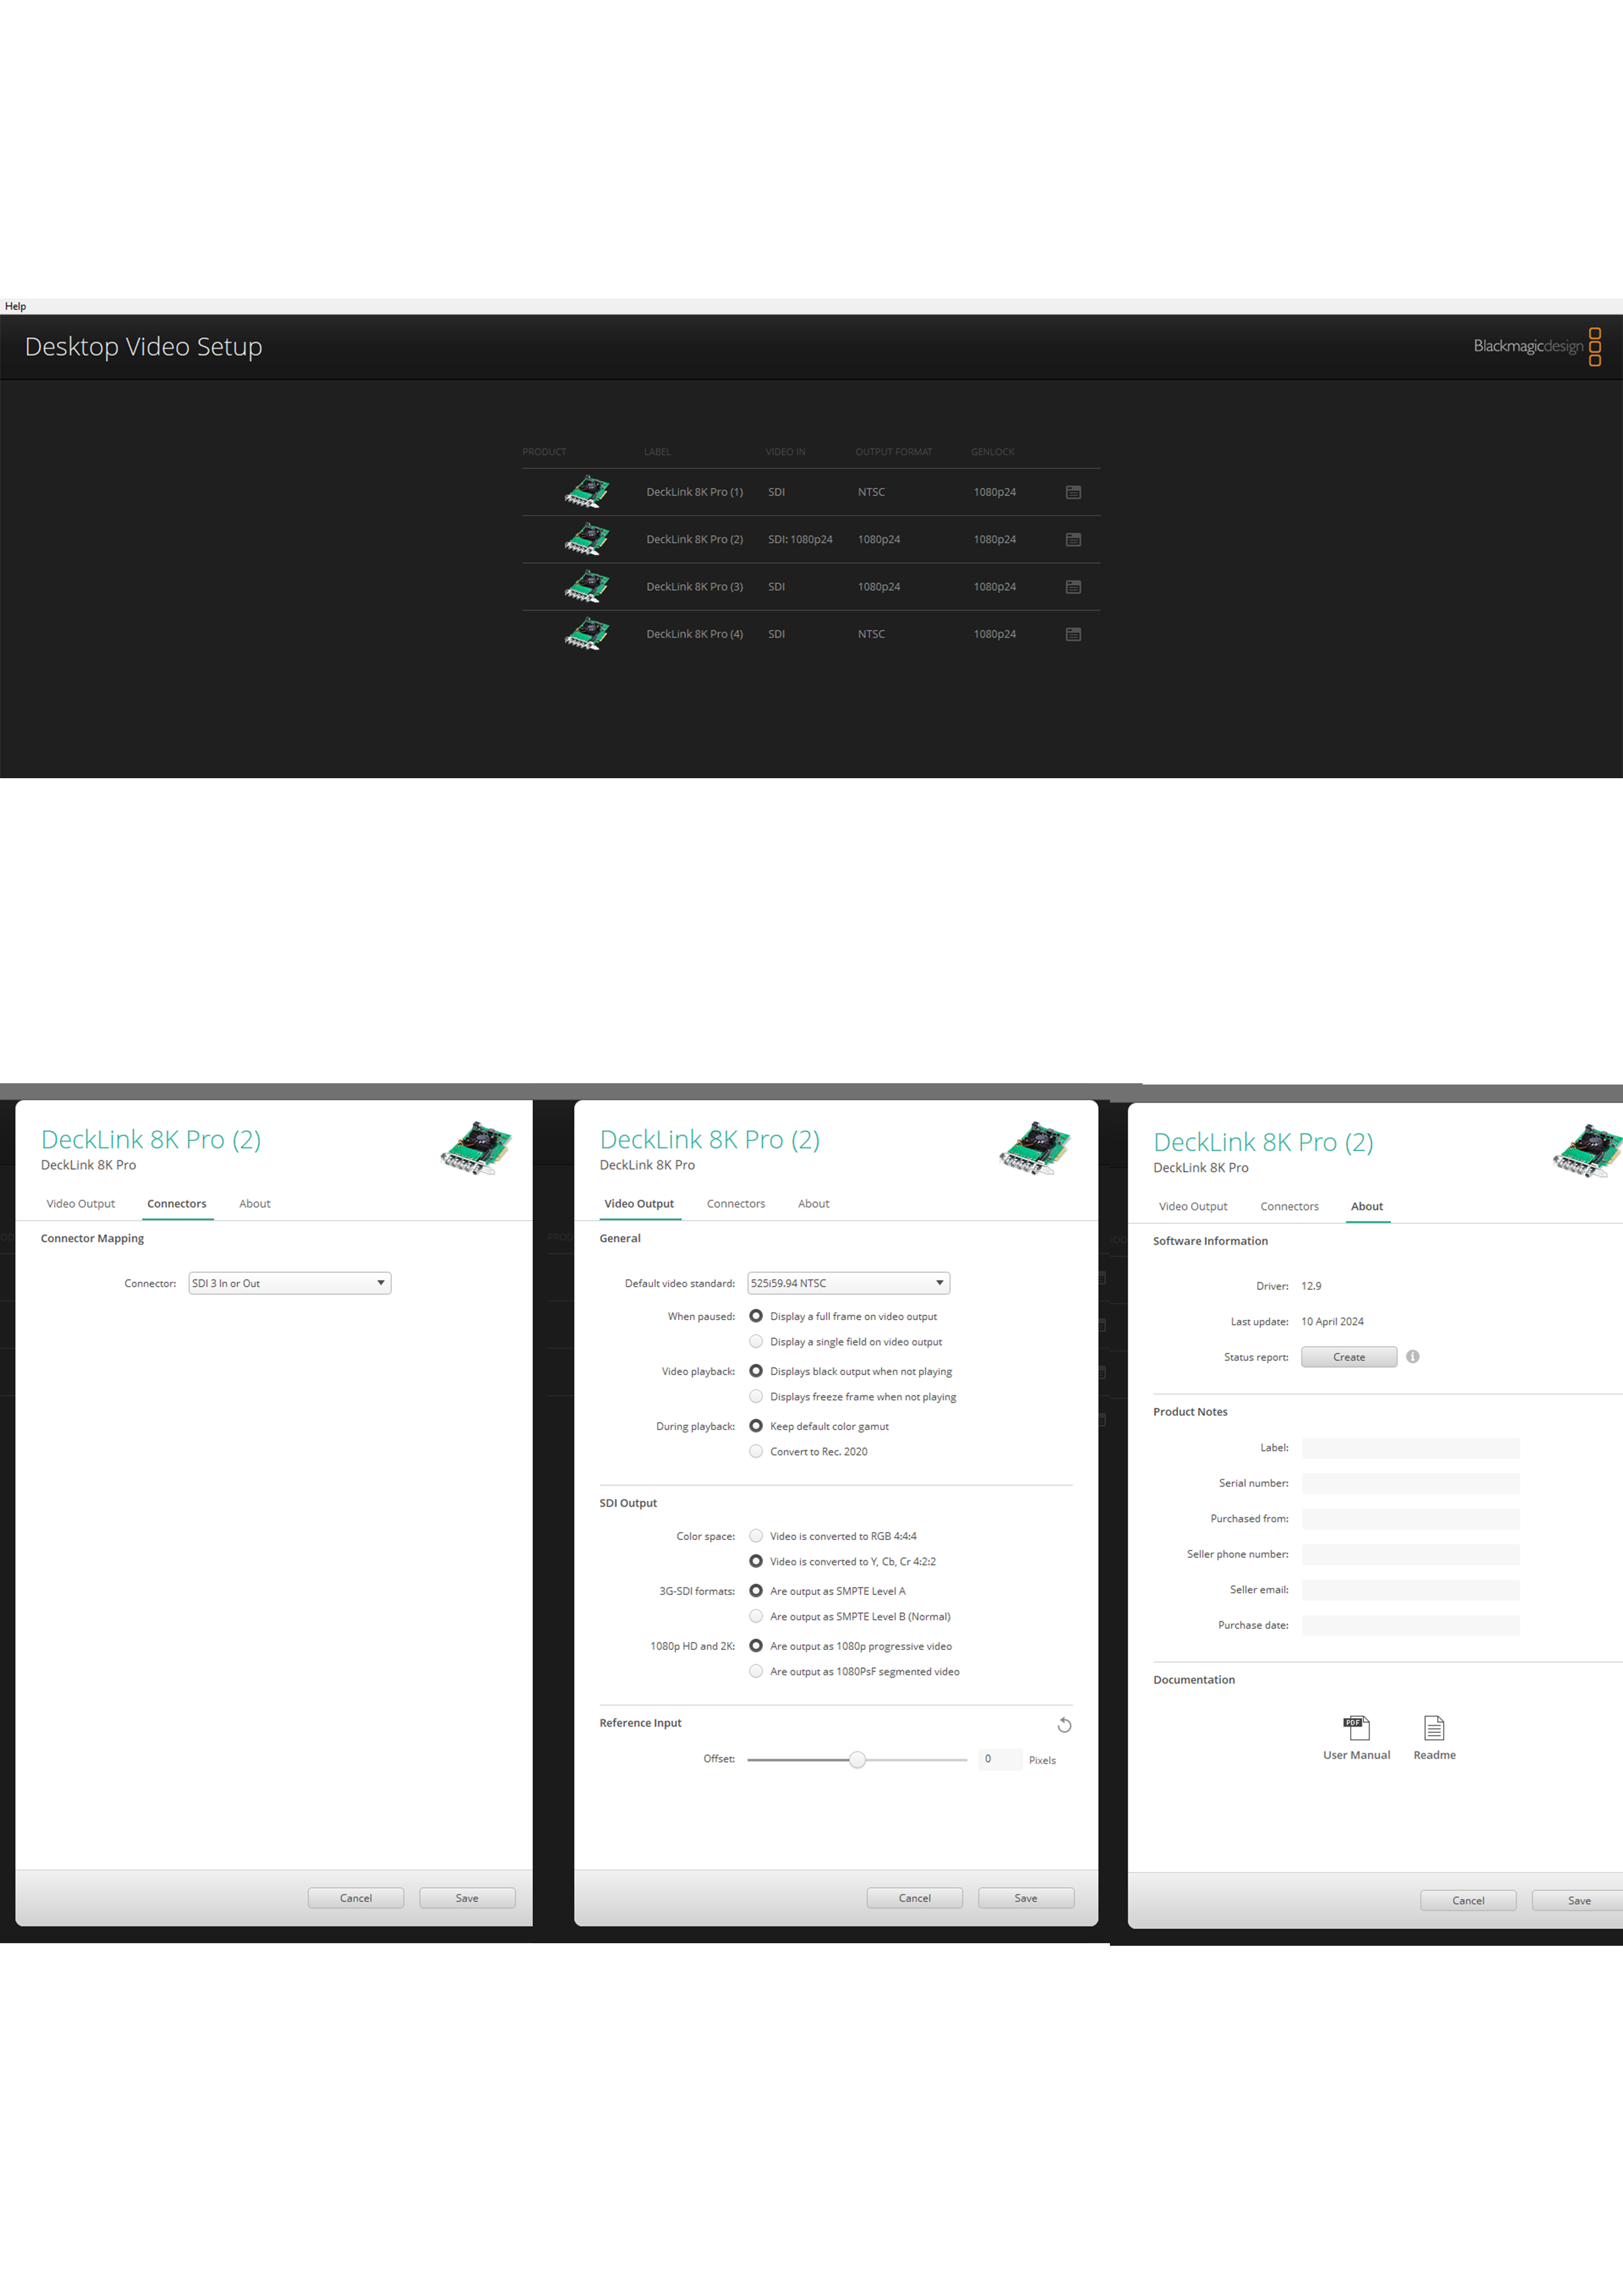Select 1080p progressive video output
Image resolution: width=1623 pixels, height=2296 pixels.
click(756, 1646)
